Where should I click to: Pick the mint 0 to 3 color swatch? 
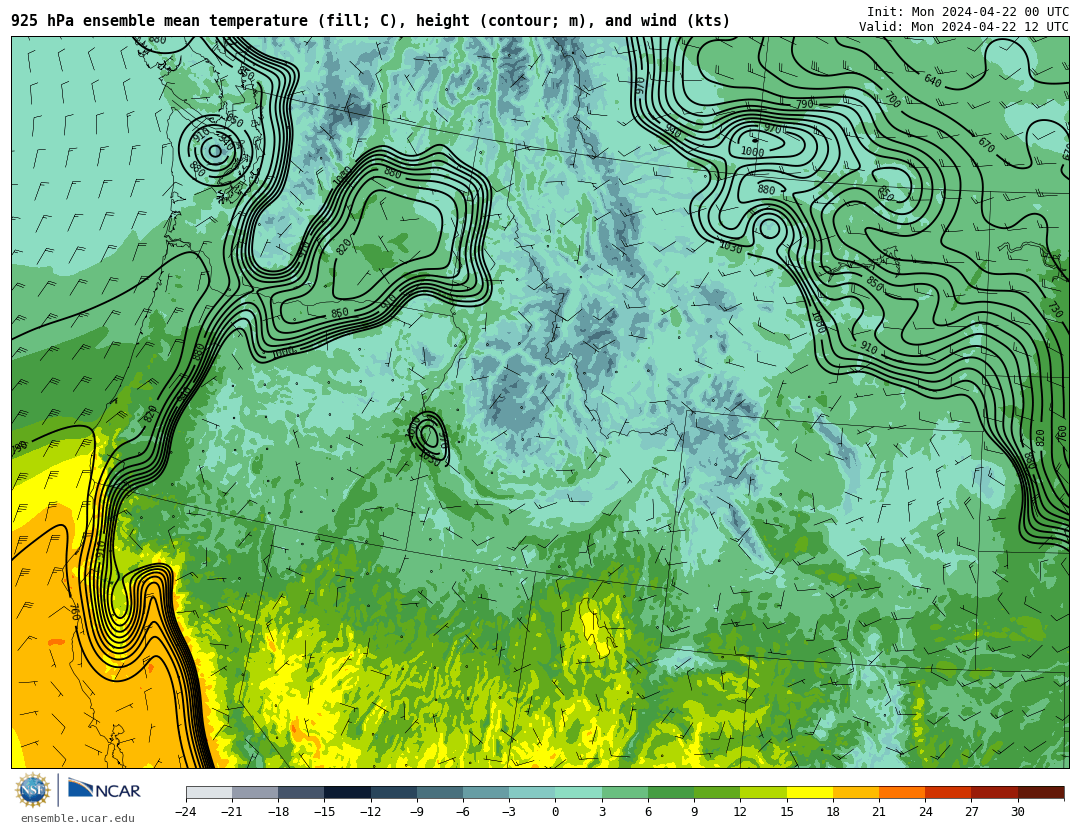[579, 792]
